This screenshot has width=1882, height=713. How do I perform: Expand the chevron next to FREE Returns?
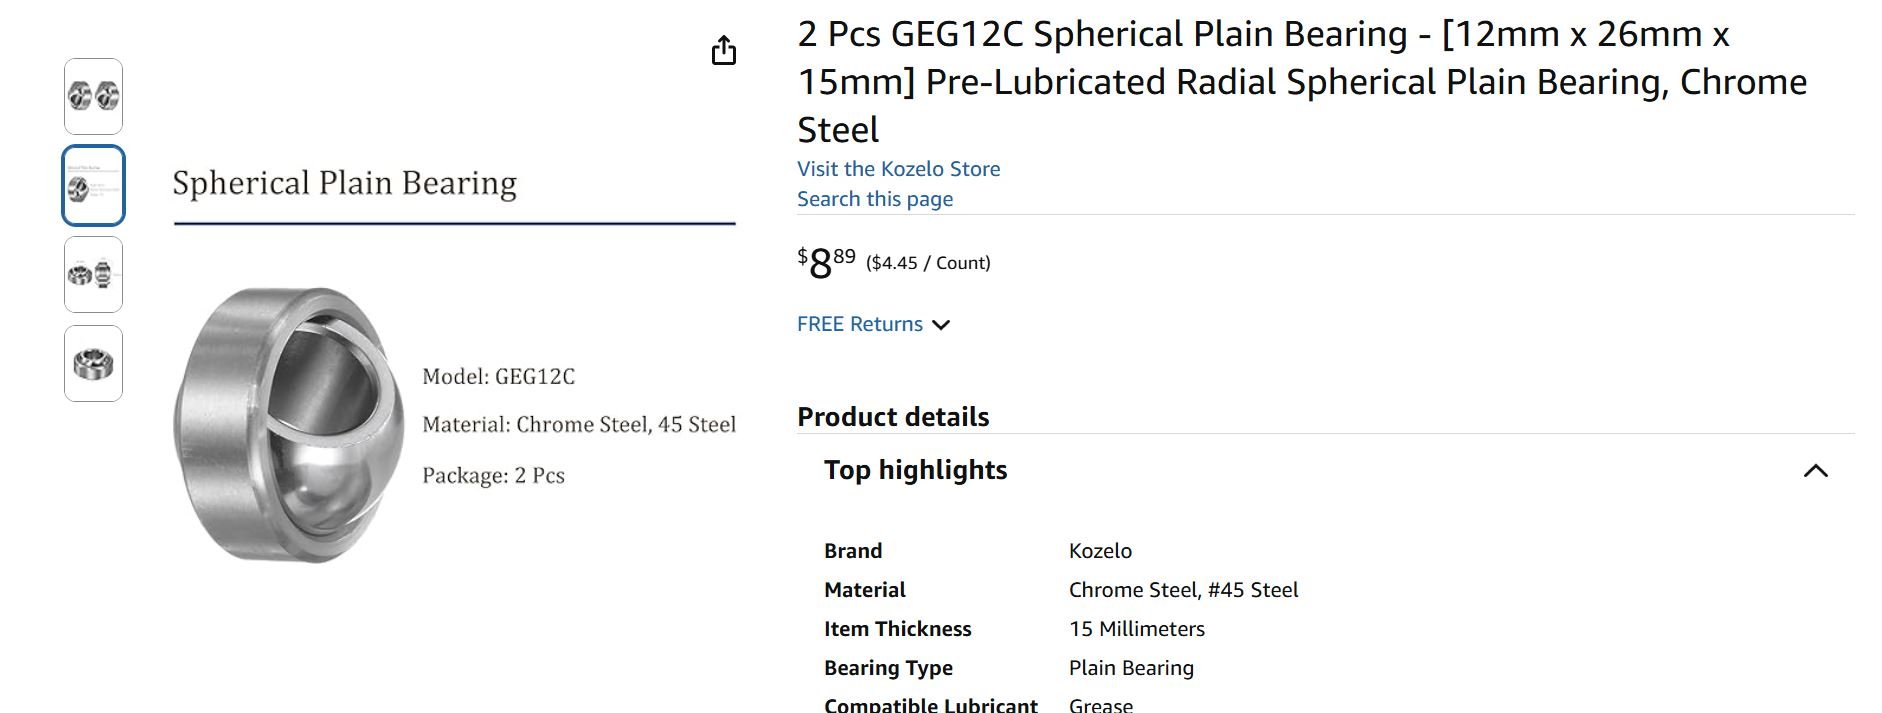pyautogui.click(x=941, y=325)
